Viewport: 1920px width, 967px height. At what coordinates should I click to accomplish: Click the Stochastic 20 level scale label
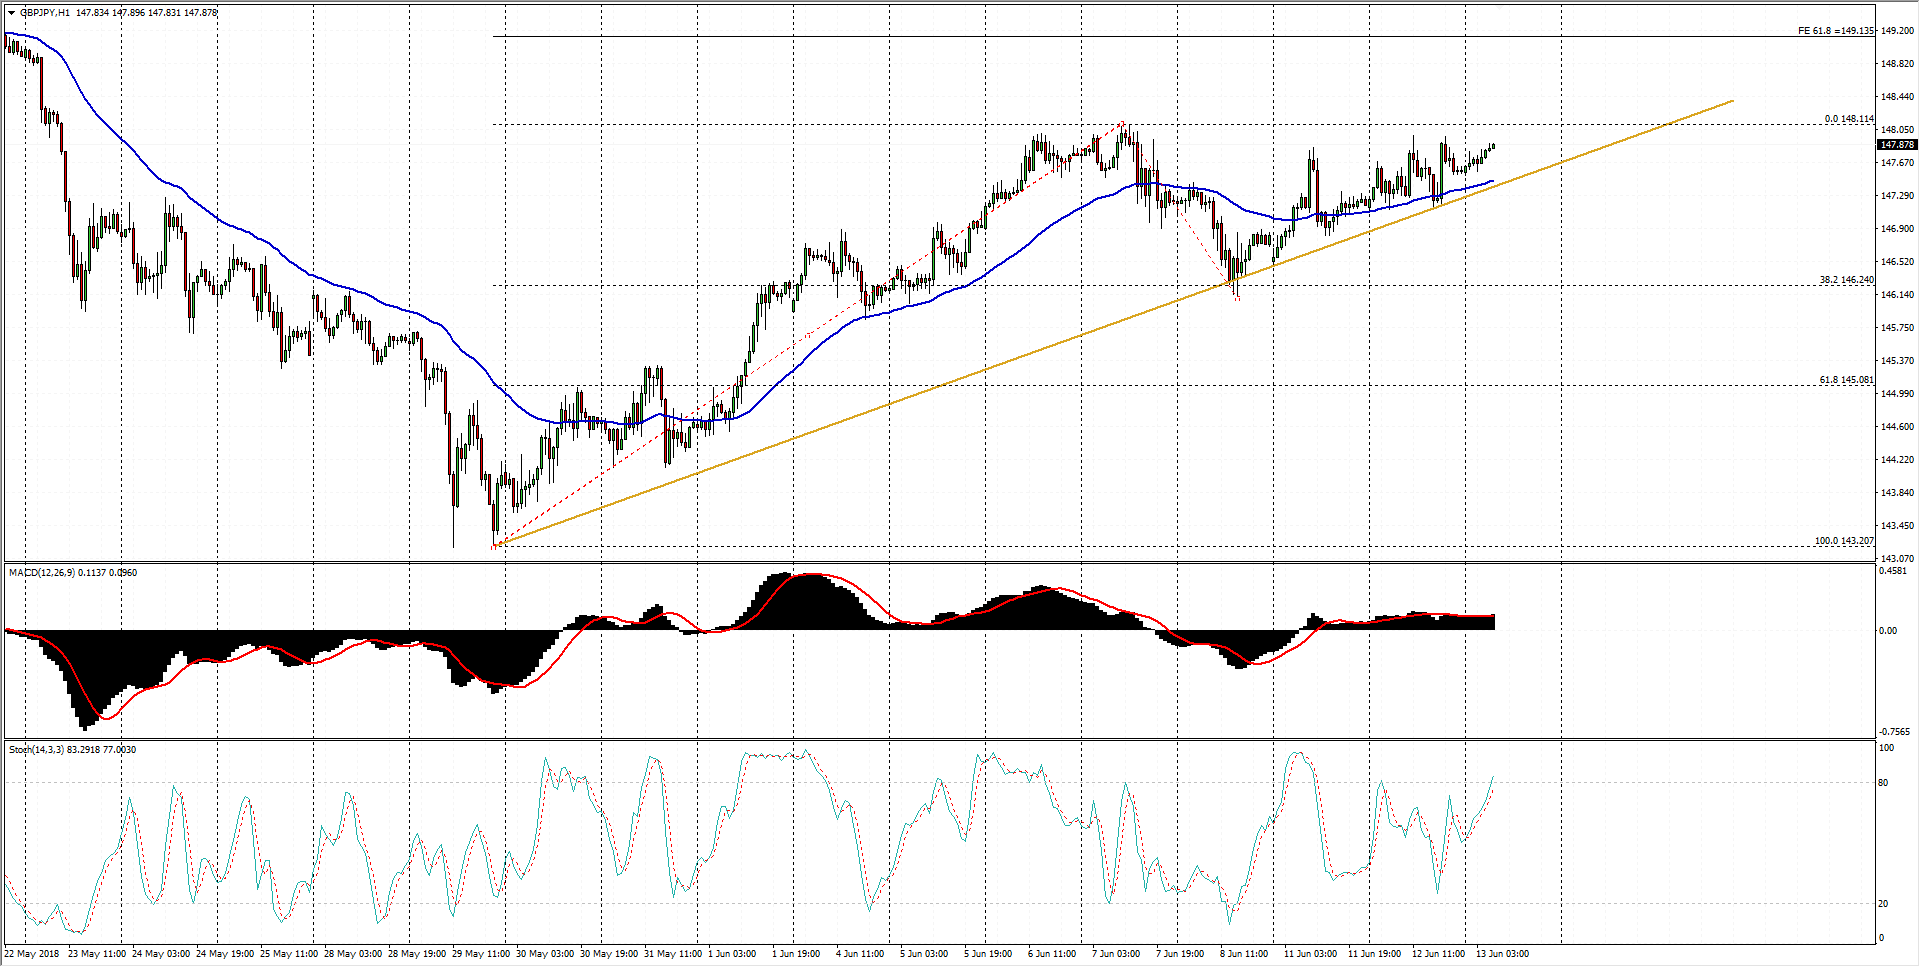1884,904
